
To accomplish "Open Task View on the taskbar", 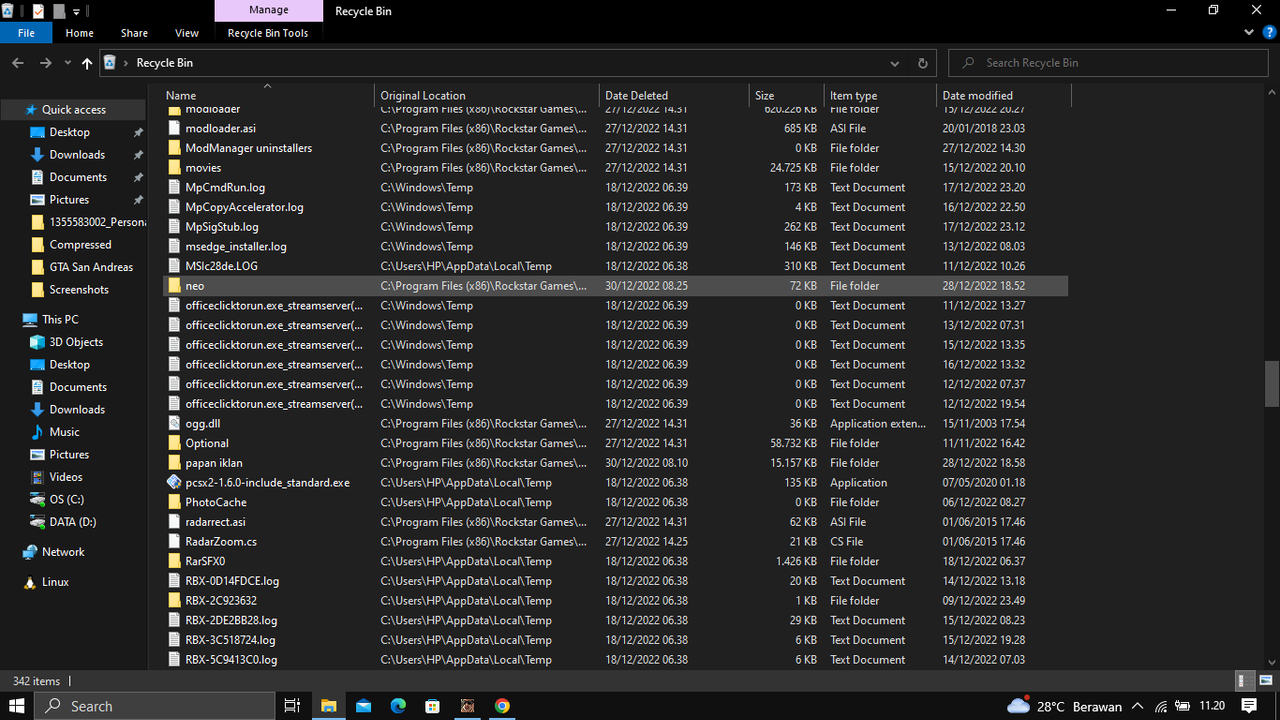I will pos(293,706).
